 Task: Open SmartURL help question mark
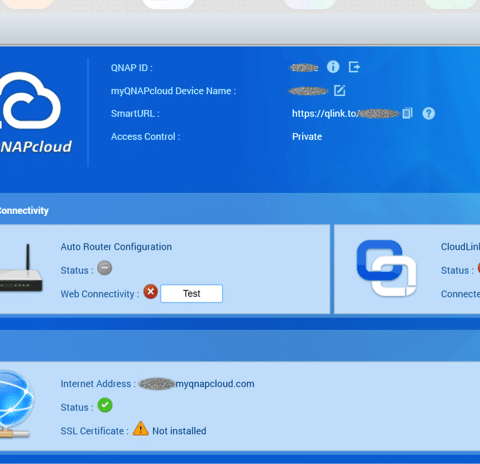pyautogui.click(x=429, y=114)
